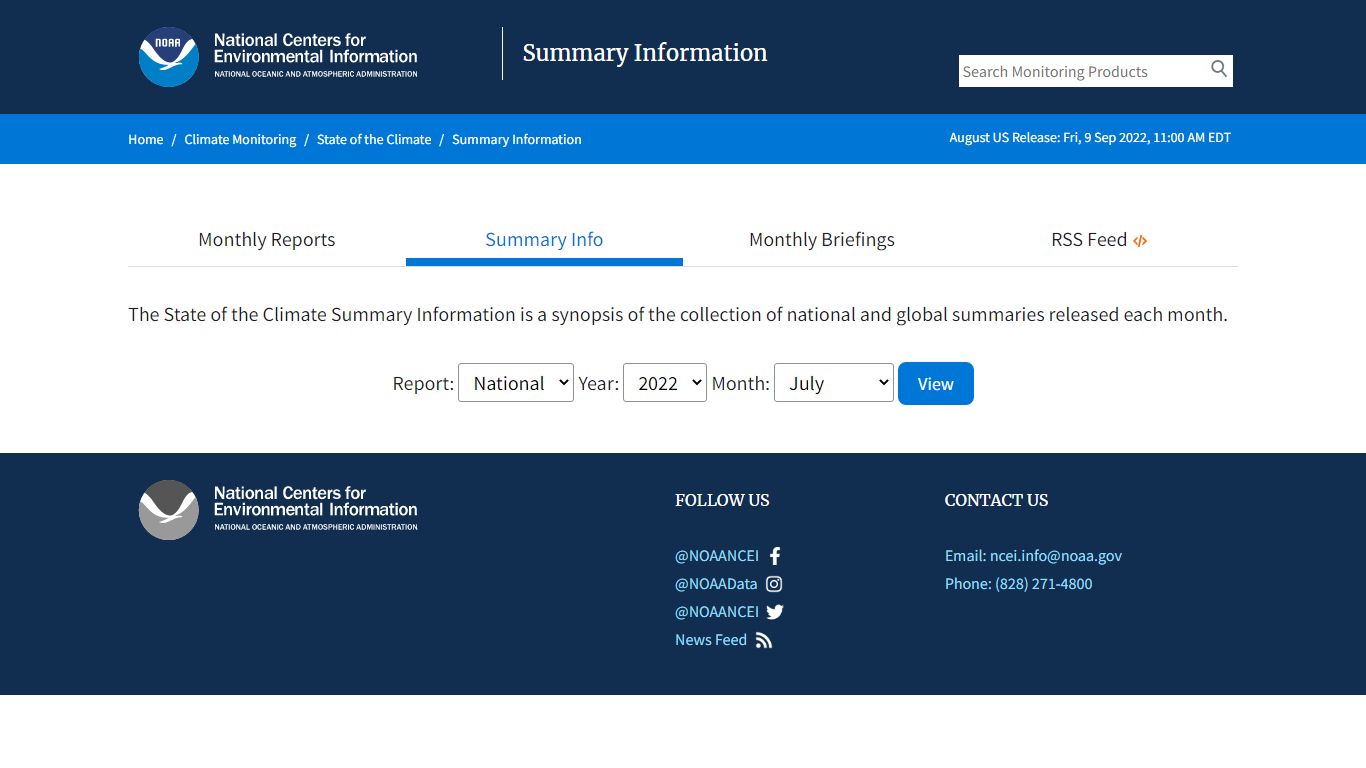Select the Summary Info tab
The image size is (1366, 768).
544,240
